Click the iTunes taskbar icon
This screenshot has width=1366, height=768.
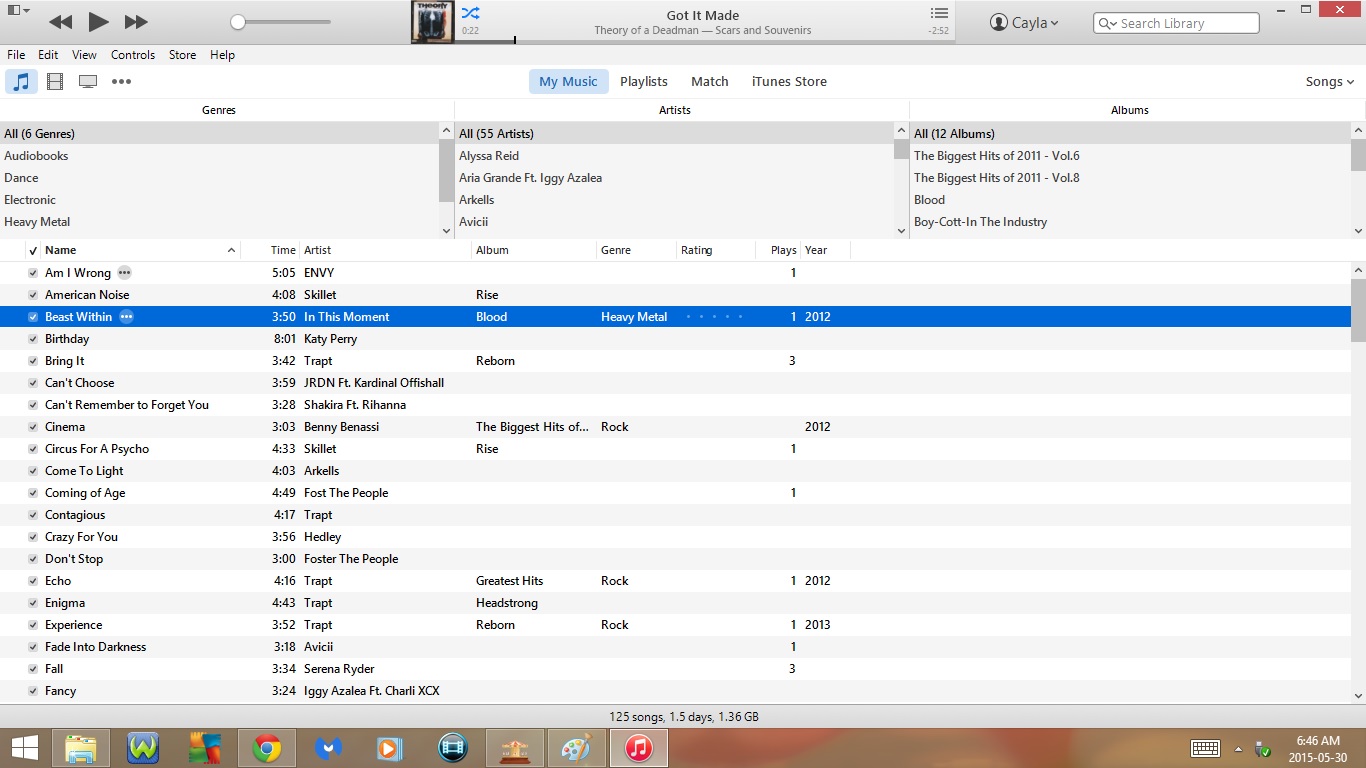639,748
